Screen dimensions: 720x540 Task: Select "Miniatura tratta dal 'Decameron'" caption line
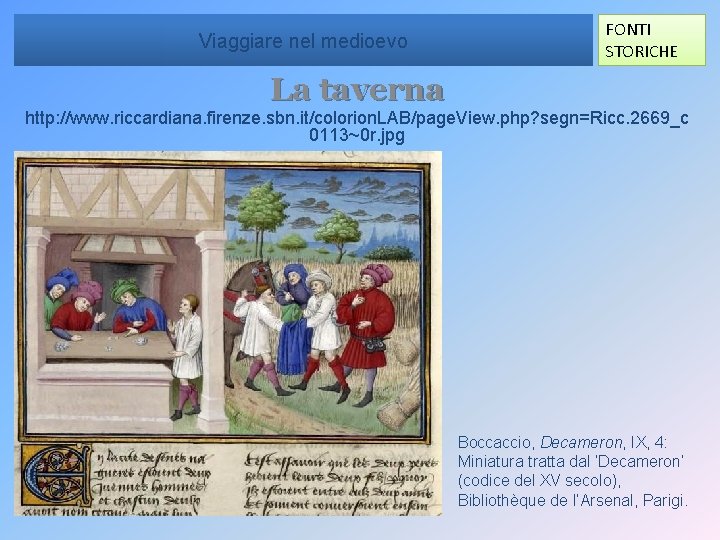[571, 461]
